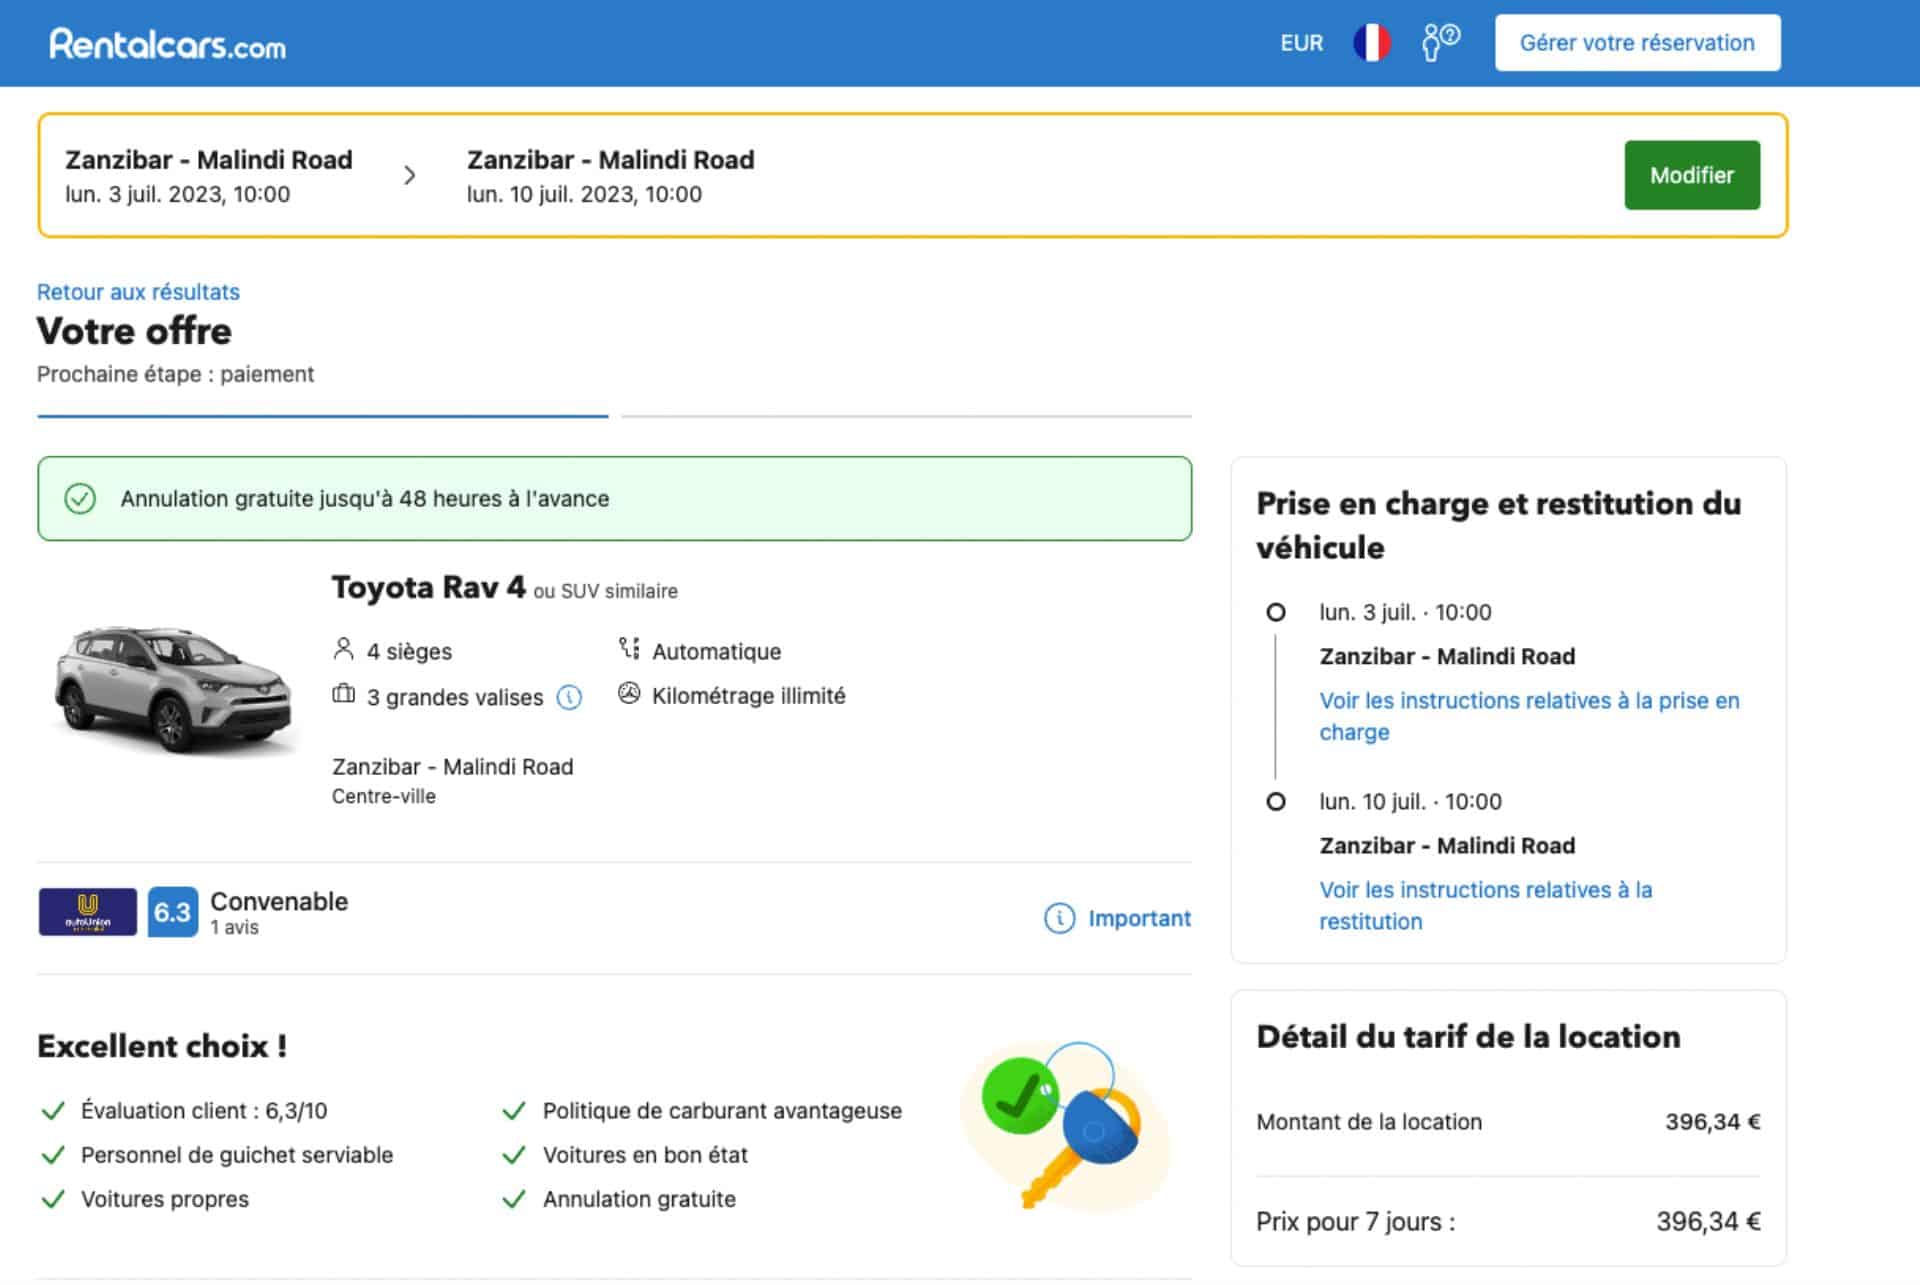Click the Toyota Rav 4 title
This screenshot has height=1285, width=1920.
point(428,587)
